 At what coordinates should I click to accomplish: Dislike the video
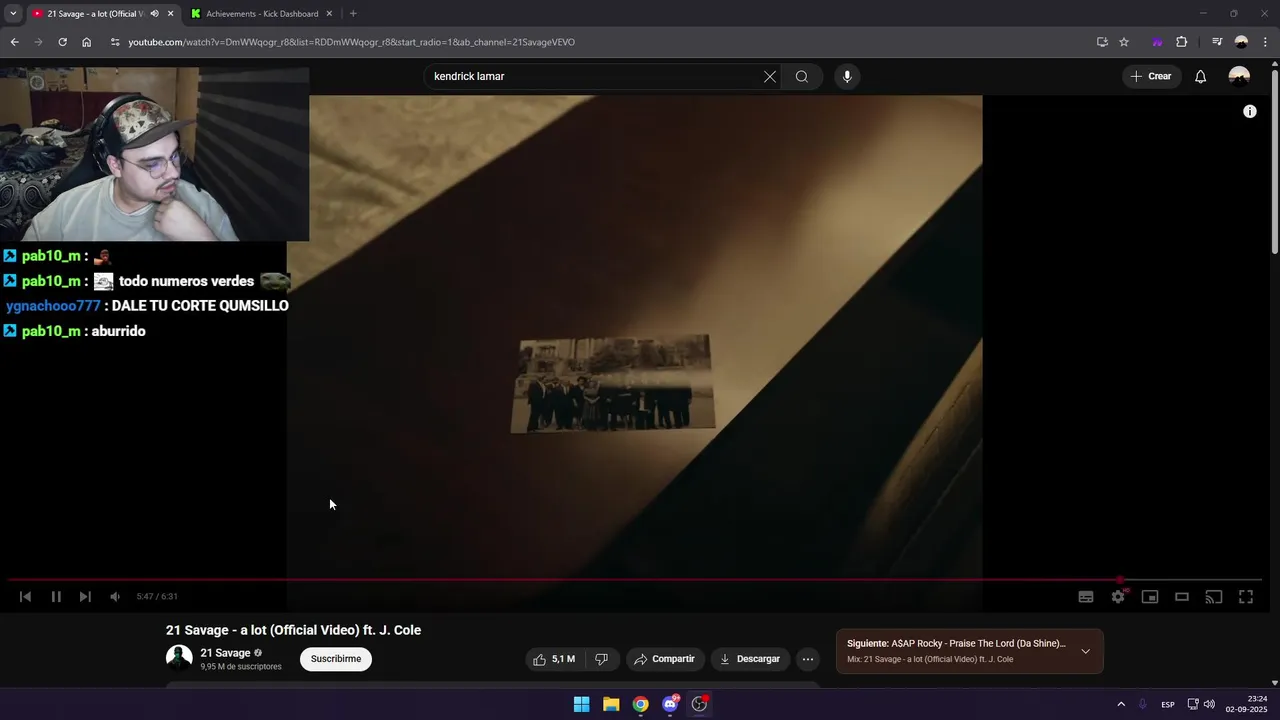[601, 659]
